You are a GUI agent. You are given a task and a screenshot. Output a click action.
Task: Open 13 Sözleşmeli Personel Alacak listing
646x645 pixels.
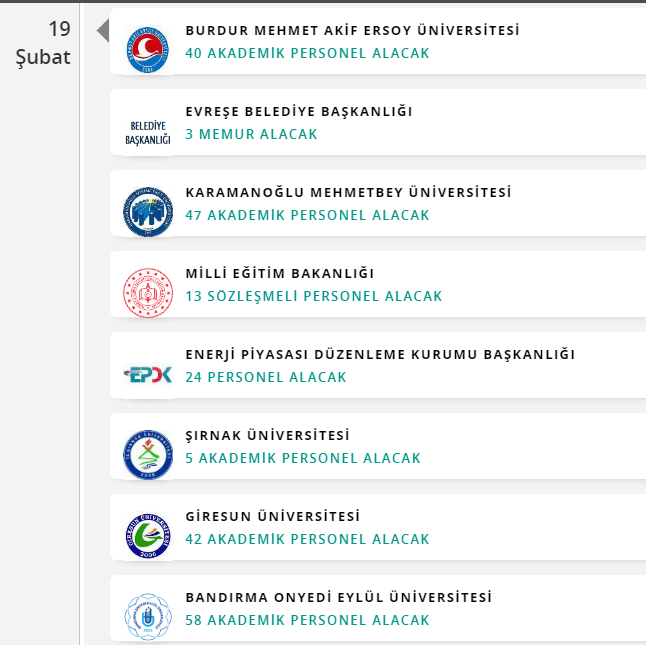click(x=314, y=296)
